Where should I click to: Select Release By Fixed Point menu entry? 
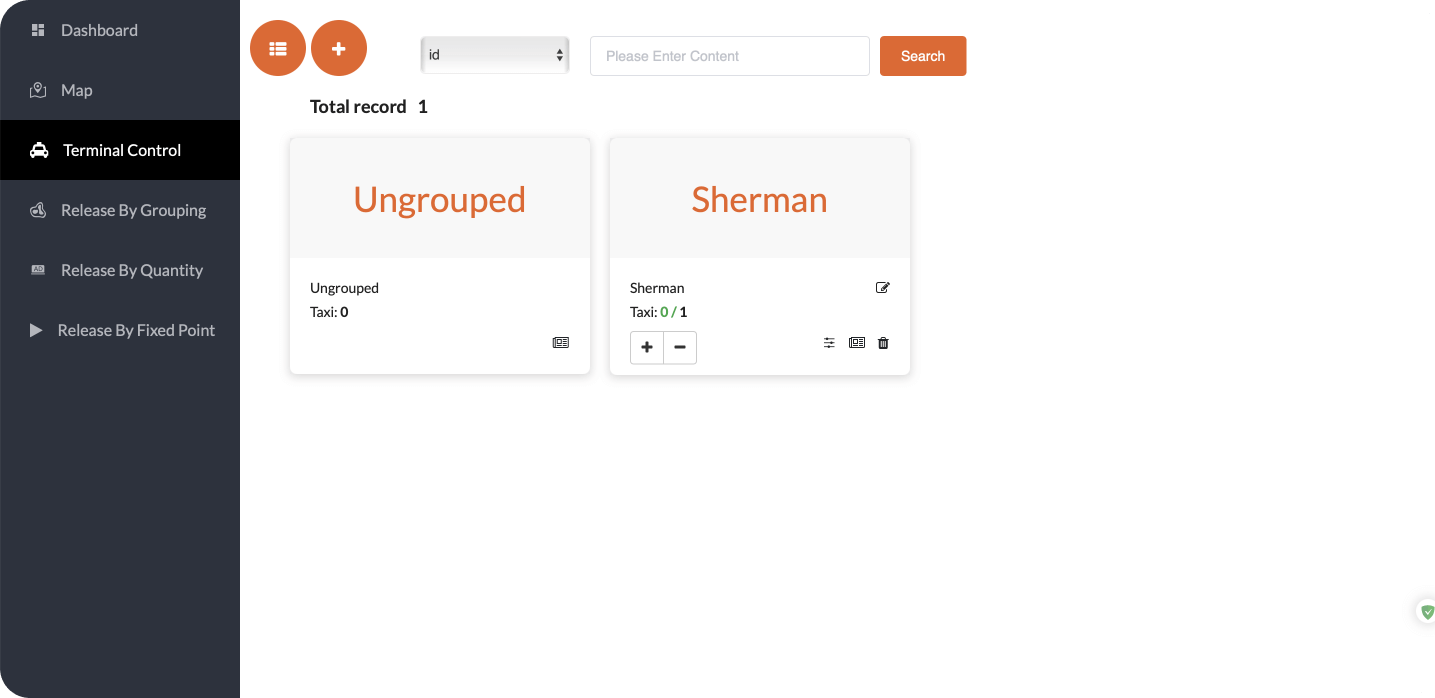point(137,330)
